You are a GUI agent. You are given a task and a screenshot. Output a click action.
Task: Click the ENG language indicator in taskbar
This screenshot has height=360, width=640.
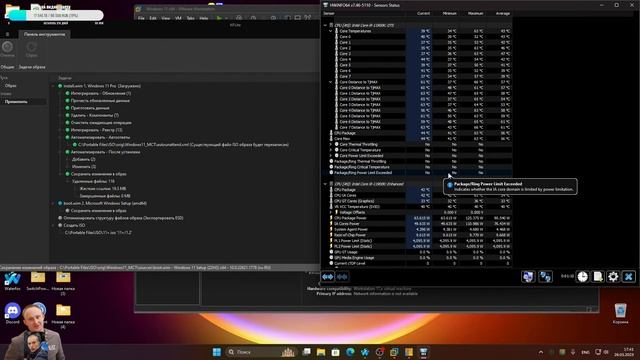pyautogui.click(x=585, y=352)
